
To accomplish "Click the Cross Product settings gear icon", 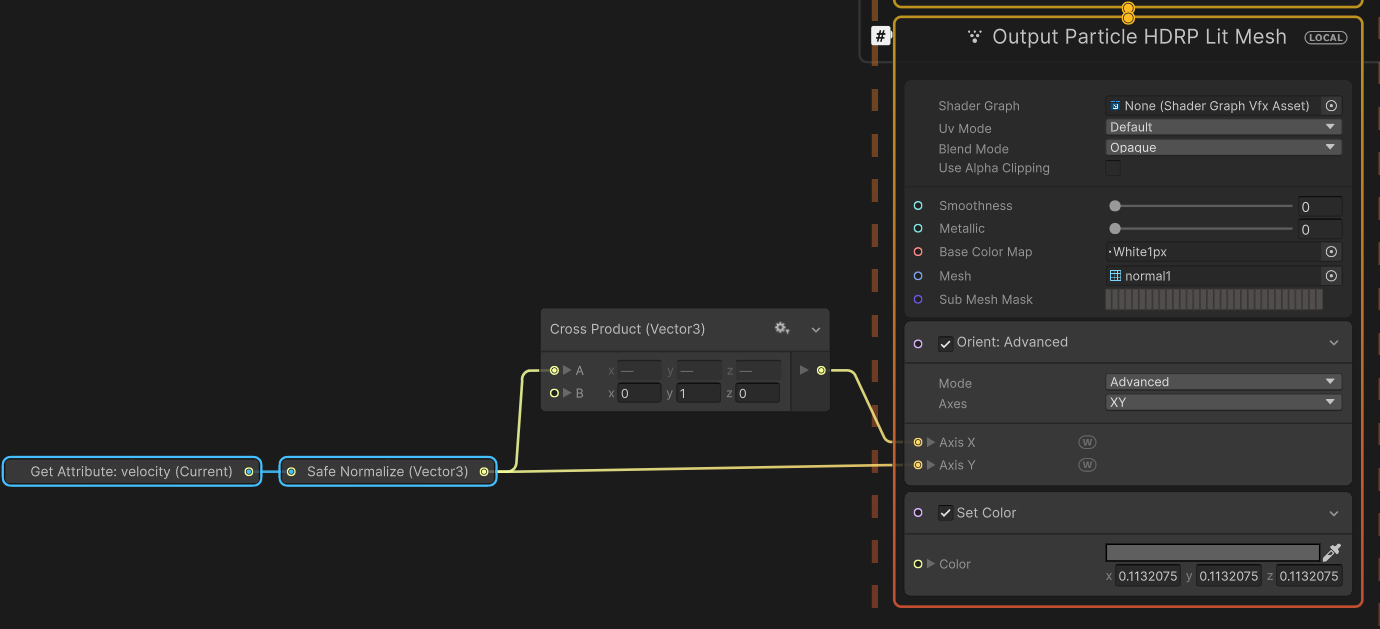I will (781, 329).
